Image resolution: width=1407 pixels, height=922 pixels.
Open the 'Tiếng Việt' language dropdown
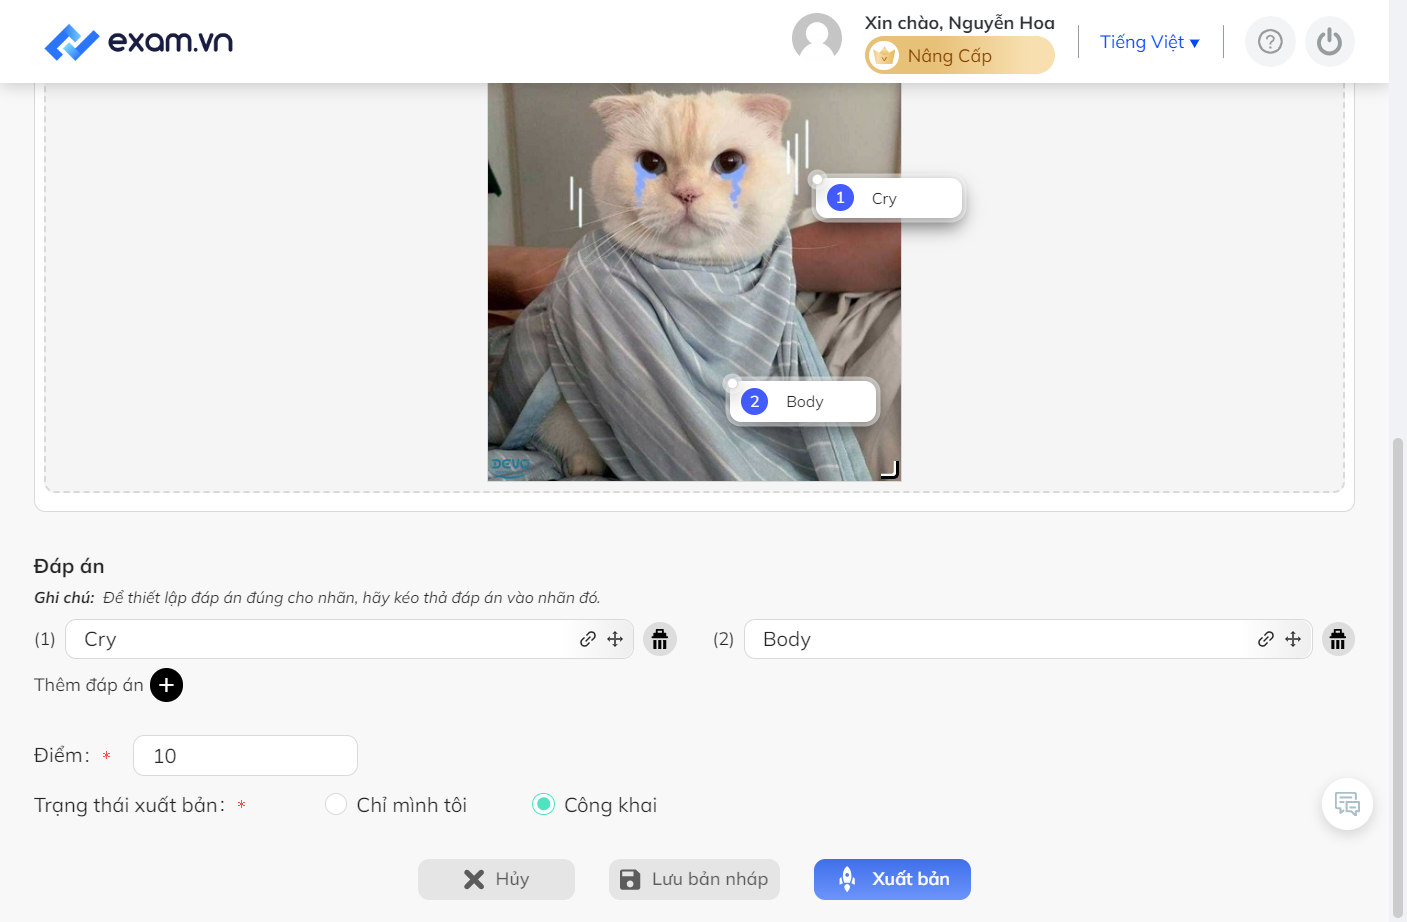tap(1150, 42)
